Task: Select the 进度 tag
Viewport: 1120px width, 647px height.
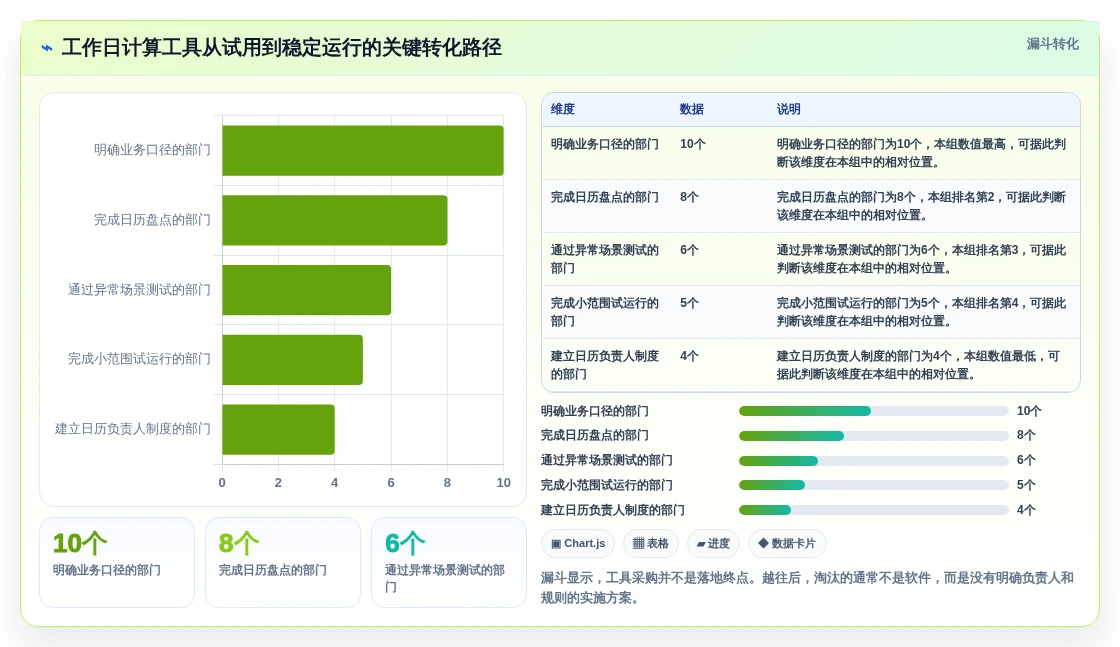Action: [713, 543]
